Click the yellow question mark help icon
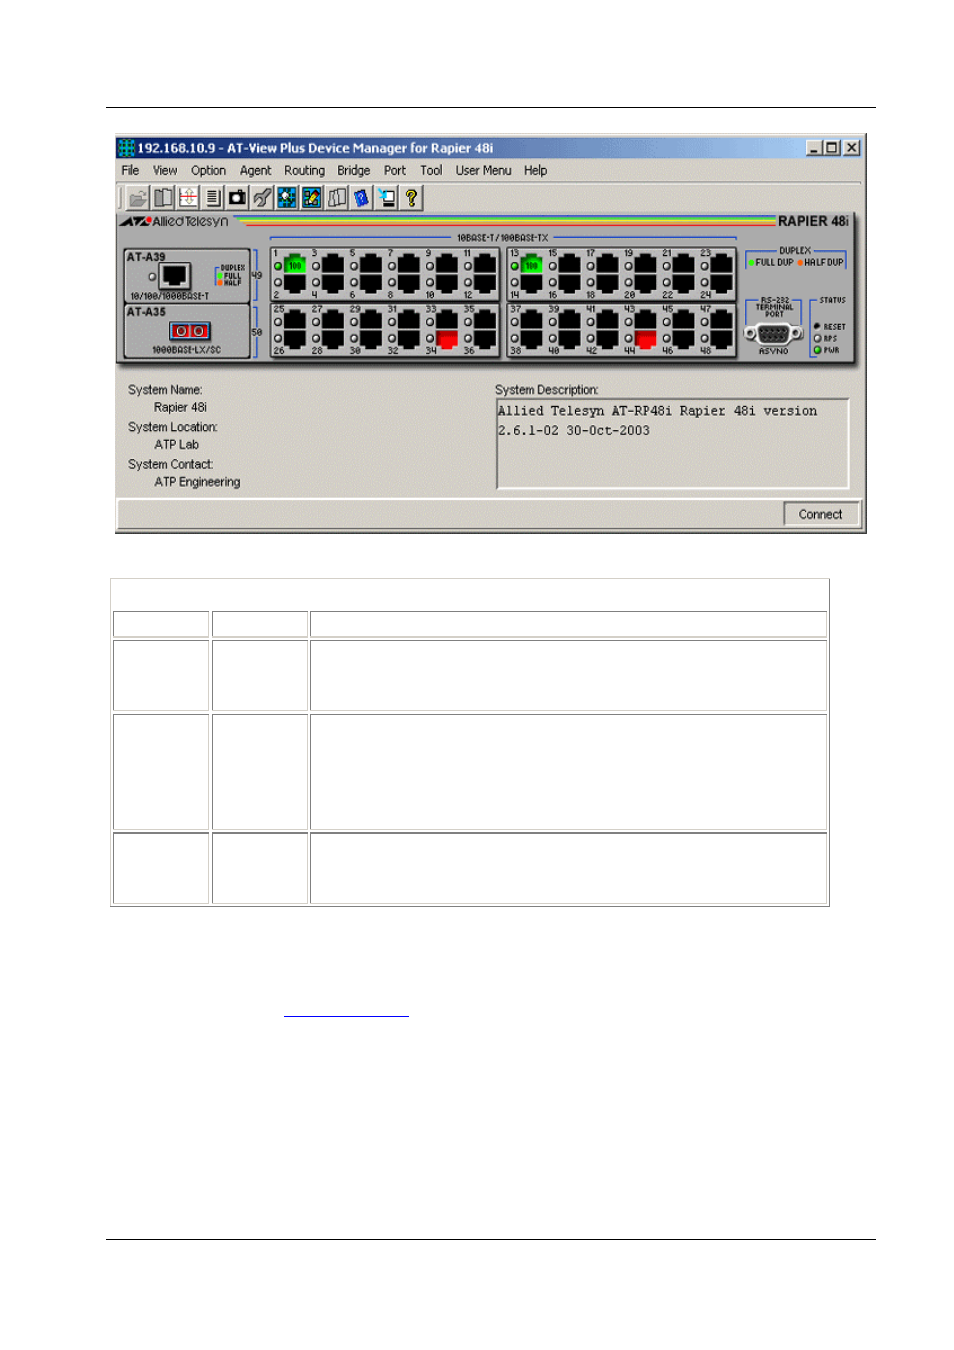 [x=411, y=198]
